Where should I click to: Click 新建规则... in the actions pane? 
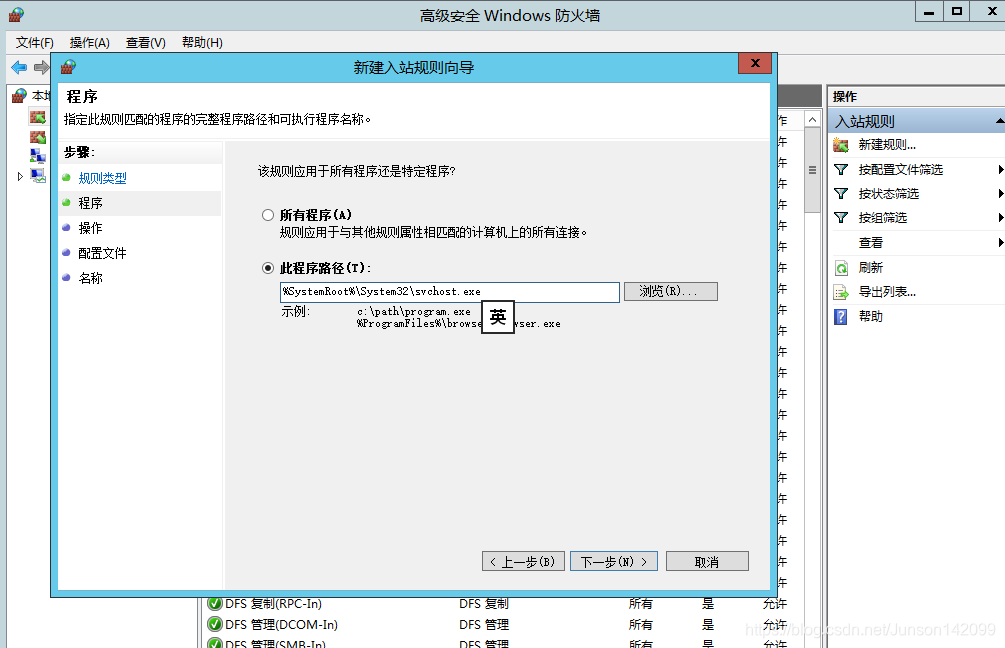click(887, 145)
